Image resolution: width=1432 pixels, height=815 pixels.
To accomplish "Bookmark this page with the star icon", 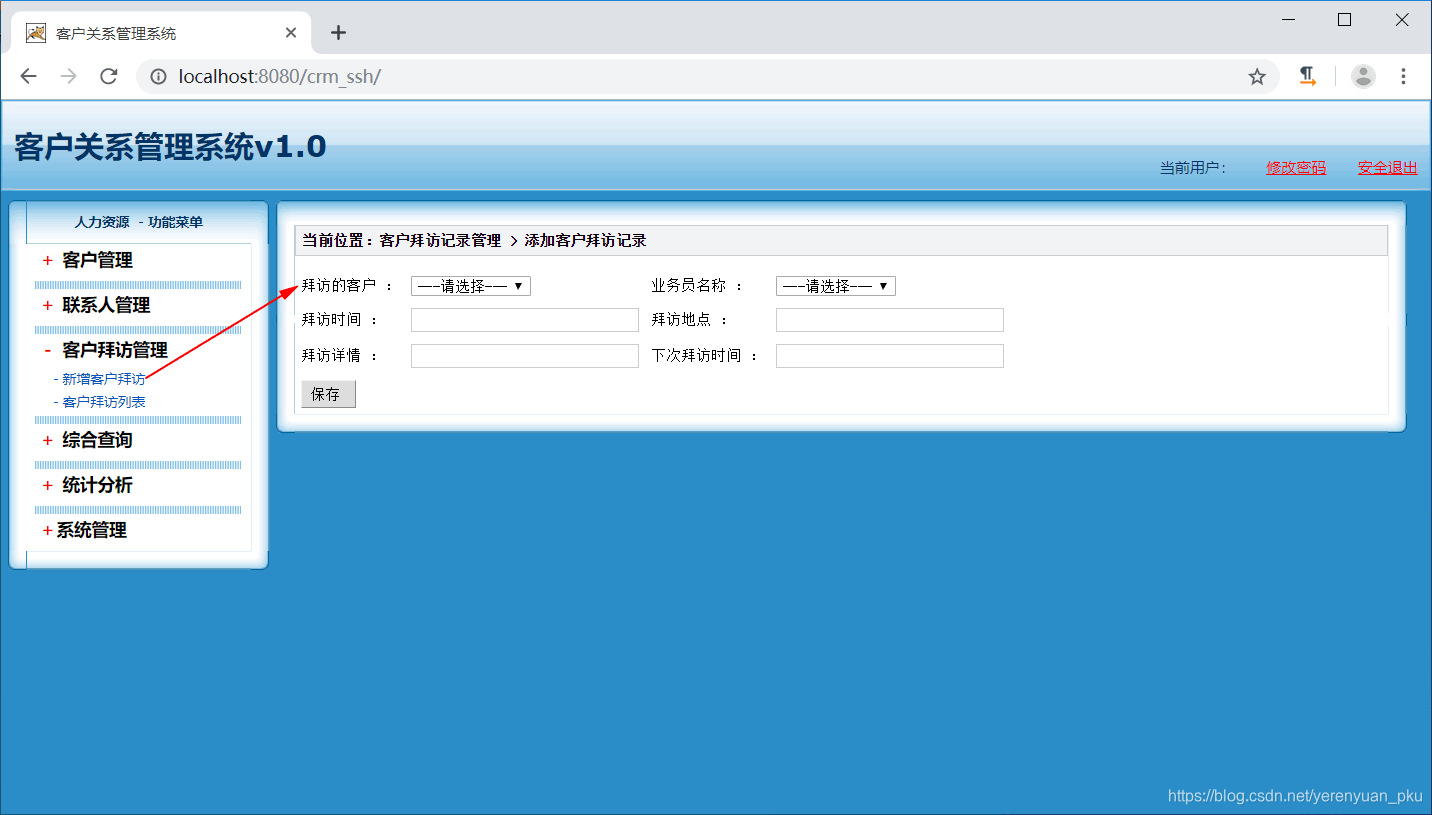I will (1257, 77).
